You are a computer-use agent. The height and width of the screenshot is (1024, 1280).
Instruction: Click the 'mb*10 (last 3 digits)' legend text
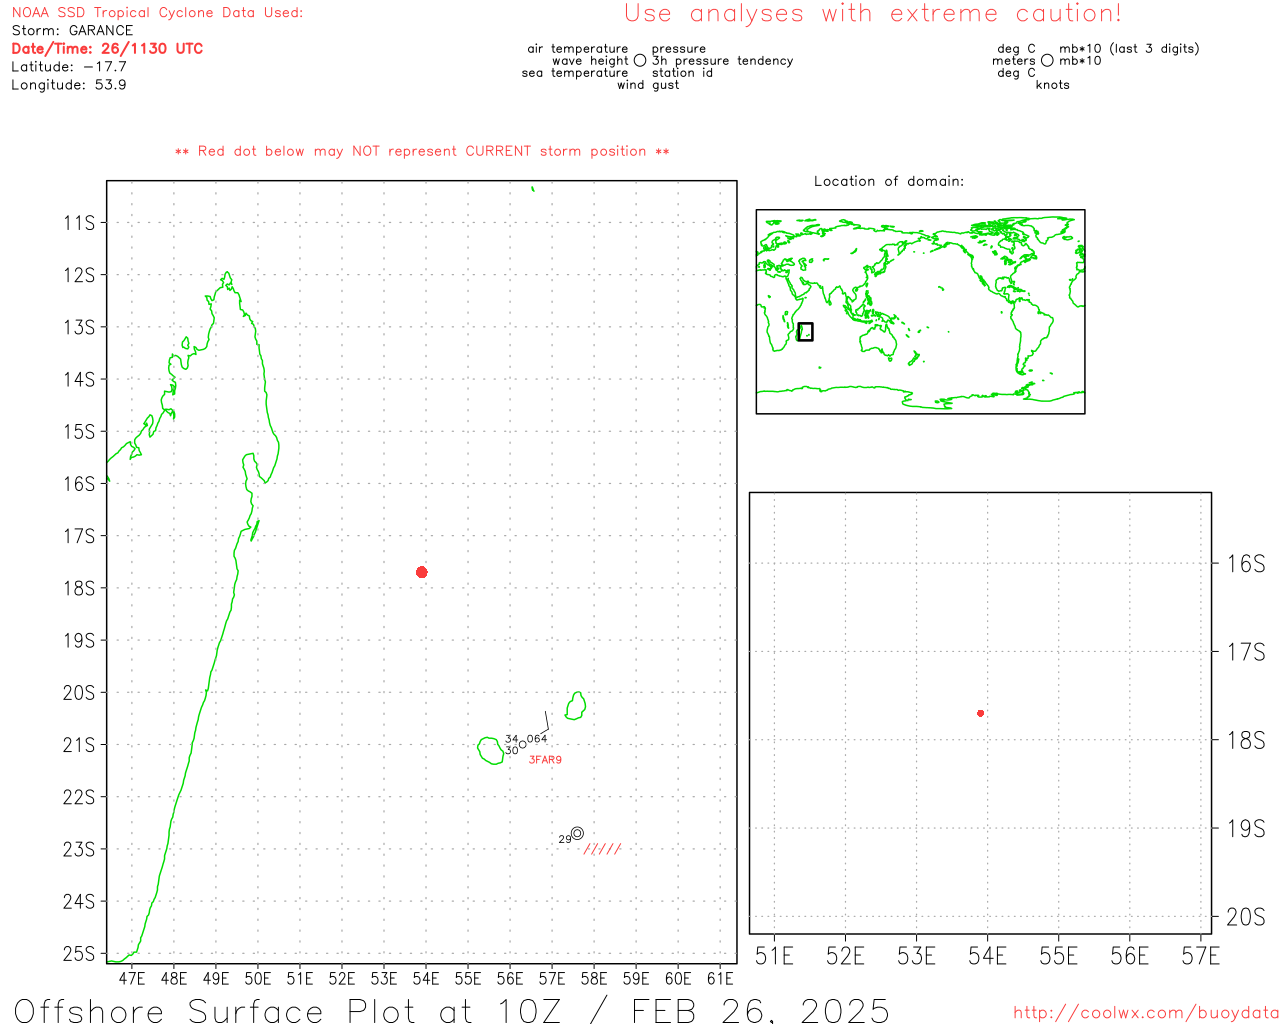1129,49
